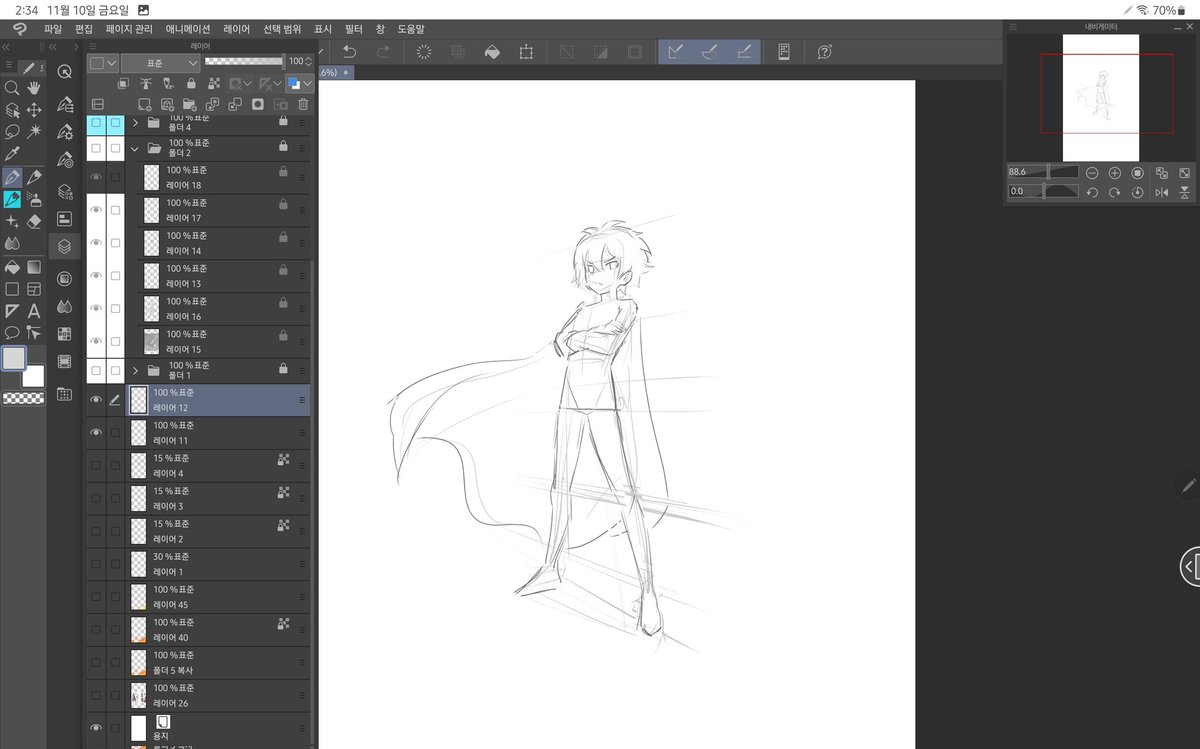Collapse the 폴더 2 folder
Viewport: 1200px width, 749px height.
(135, 148)
